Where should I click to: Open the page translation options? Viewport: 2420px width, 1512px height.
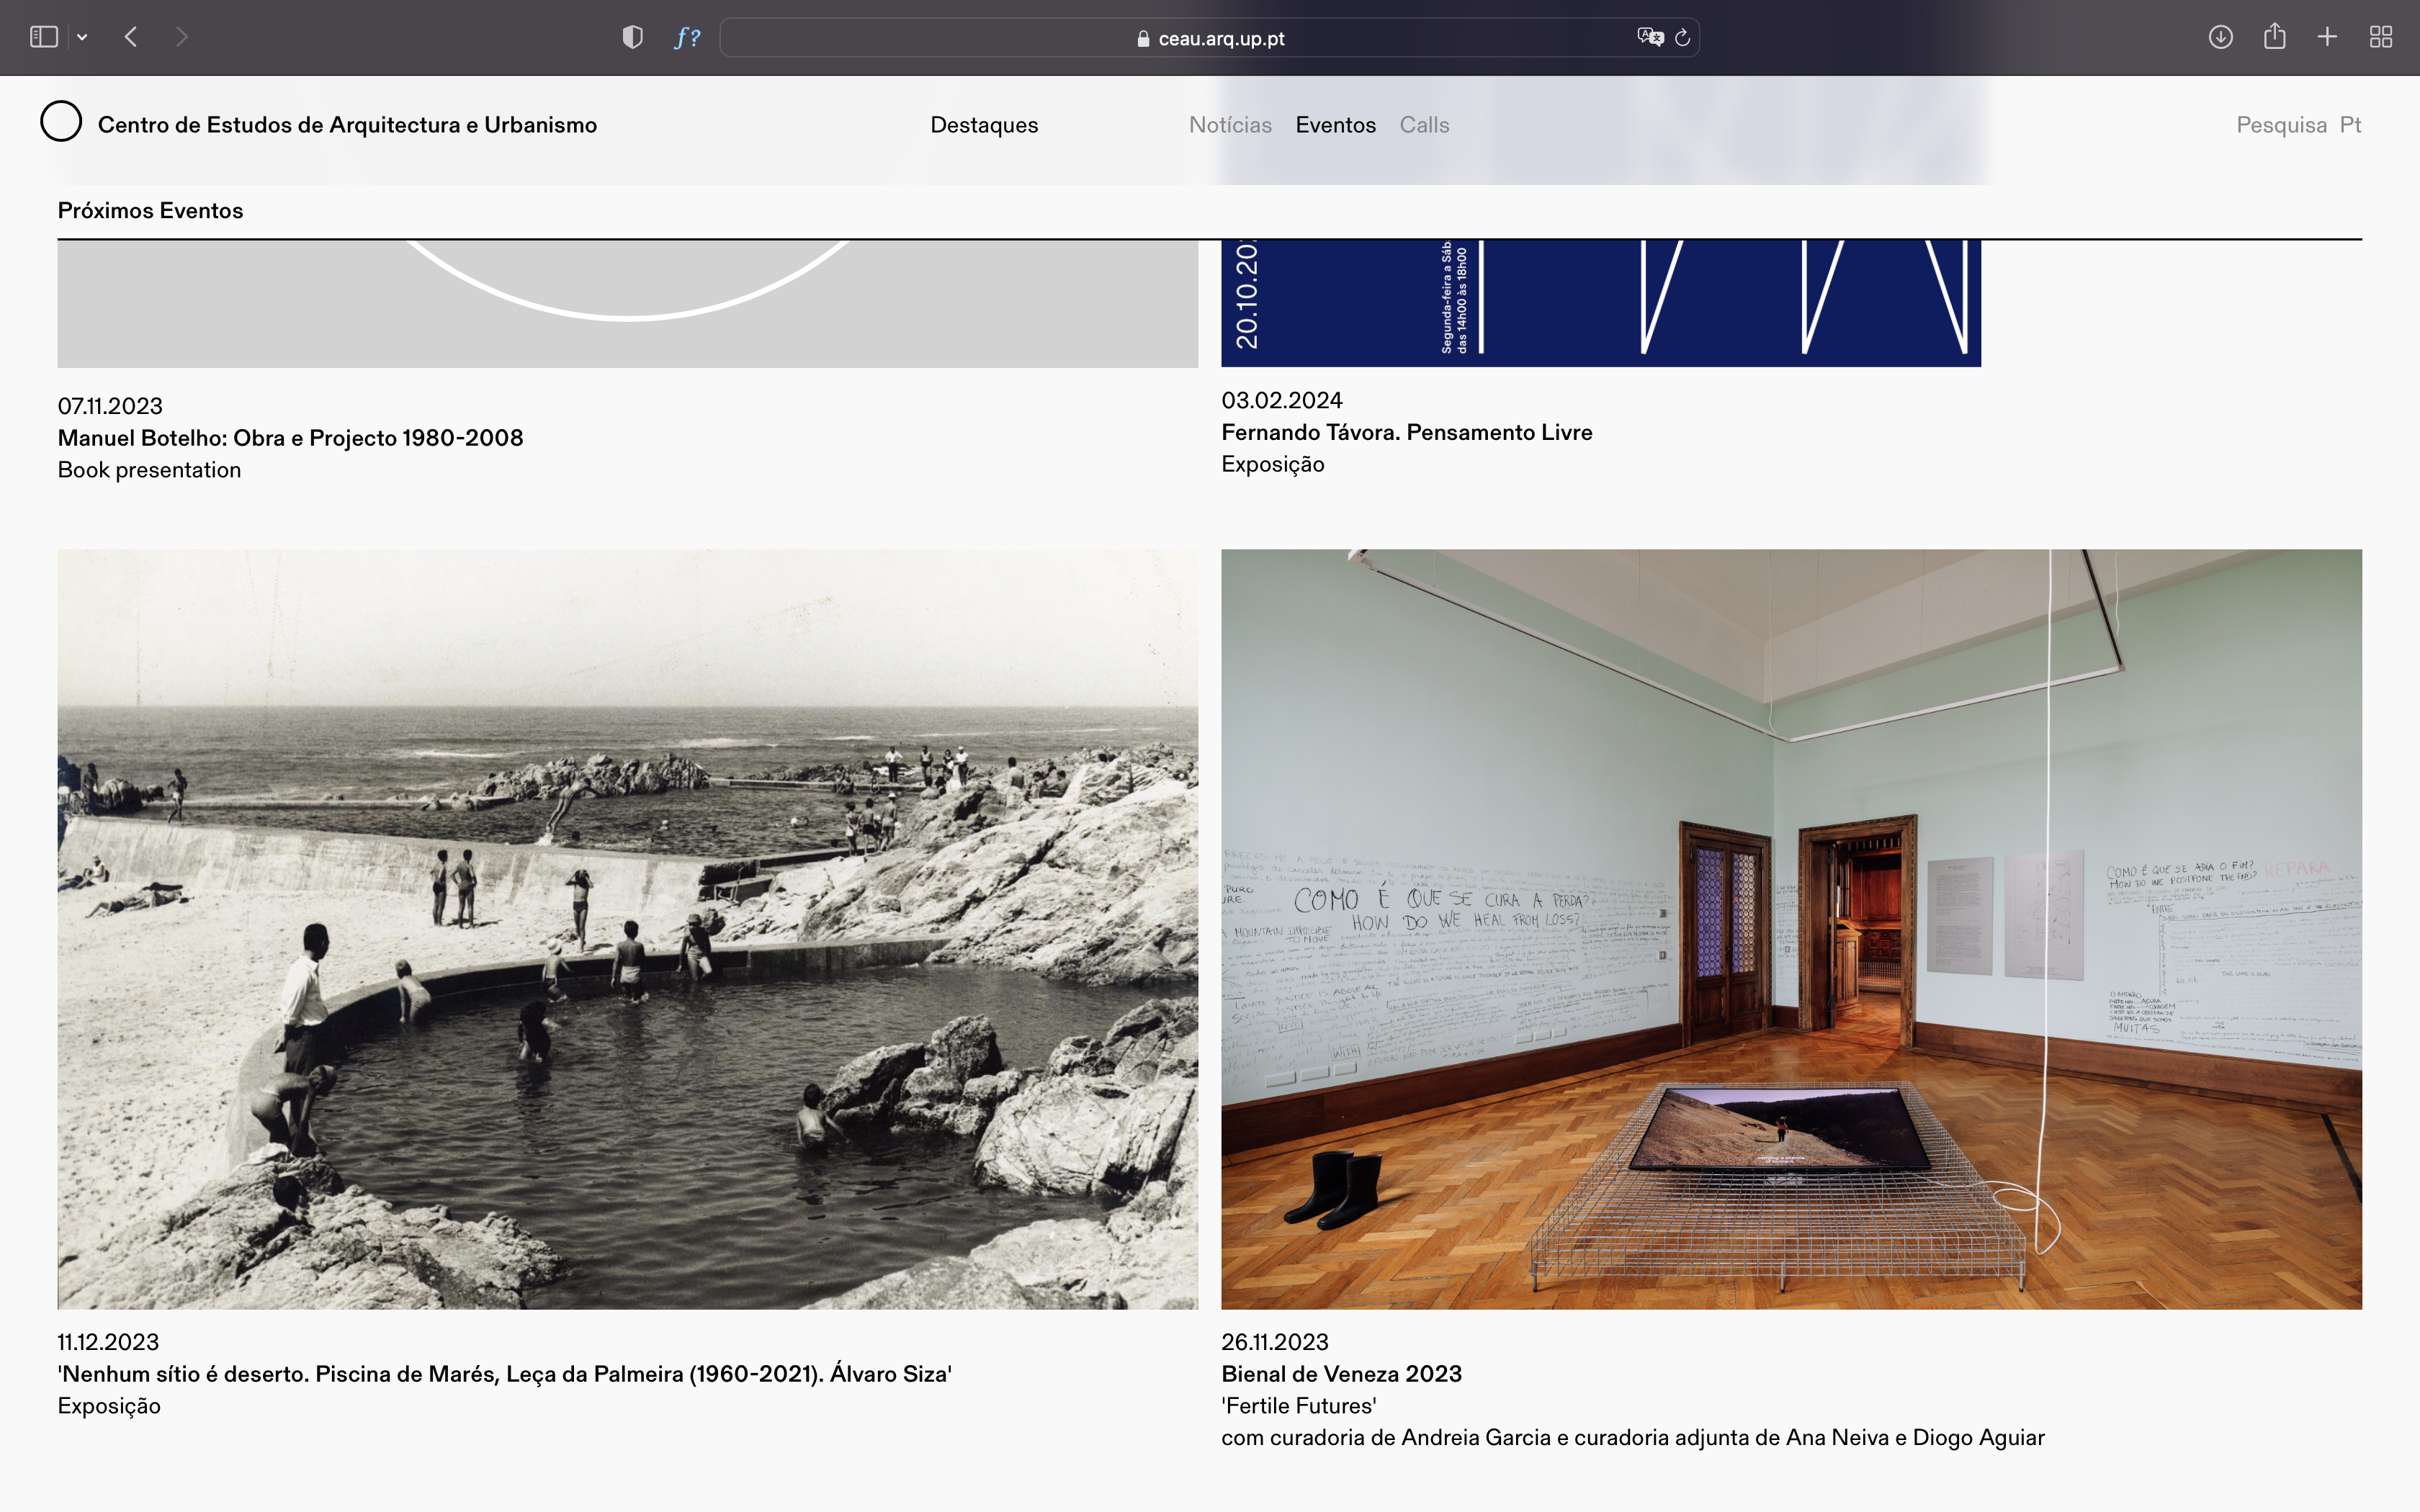coord(1649,37)
